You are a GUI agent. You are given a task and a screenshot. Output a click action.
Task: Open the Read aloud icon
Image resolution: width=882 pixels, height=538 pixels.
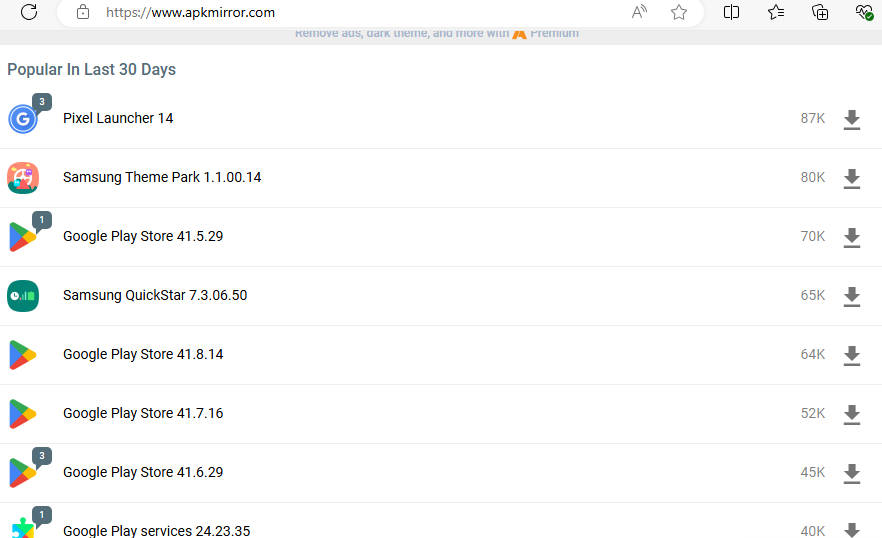(639, 12)
